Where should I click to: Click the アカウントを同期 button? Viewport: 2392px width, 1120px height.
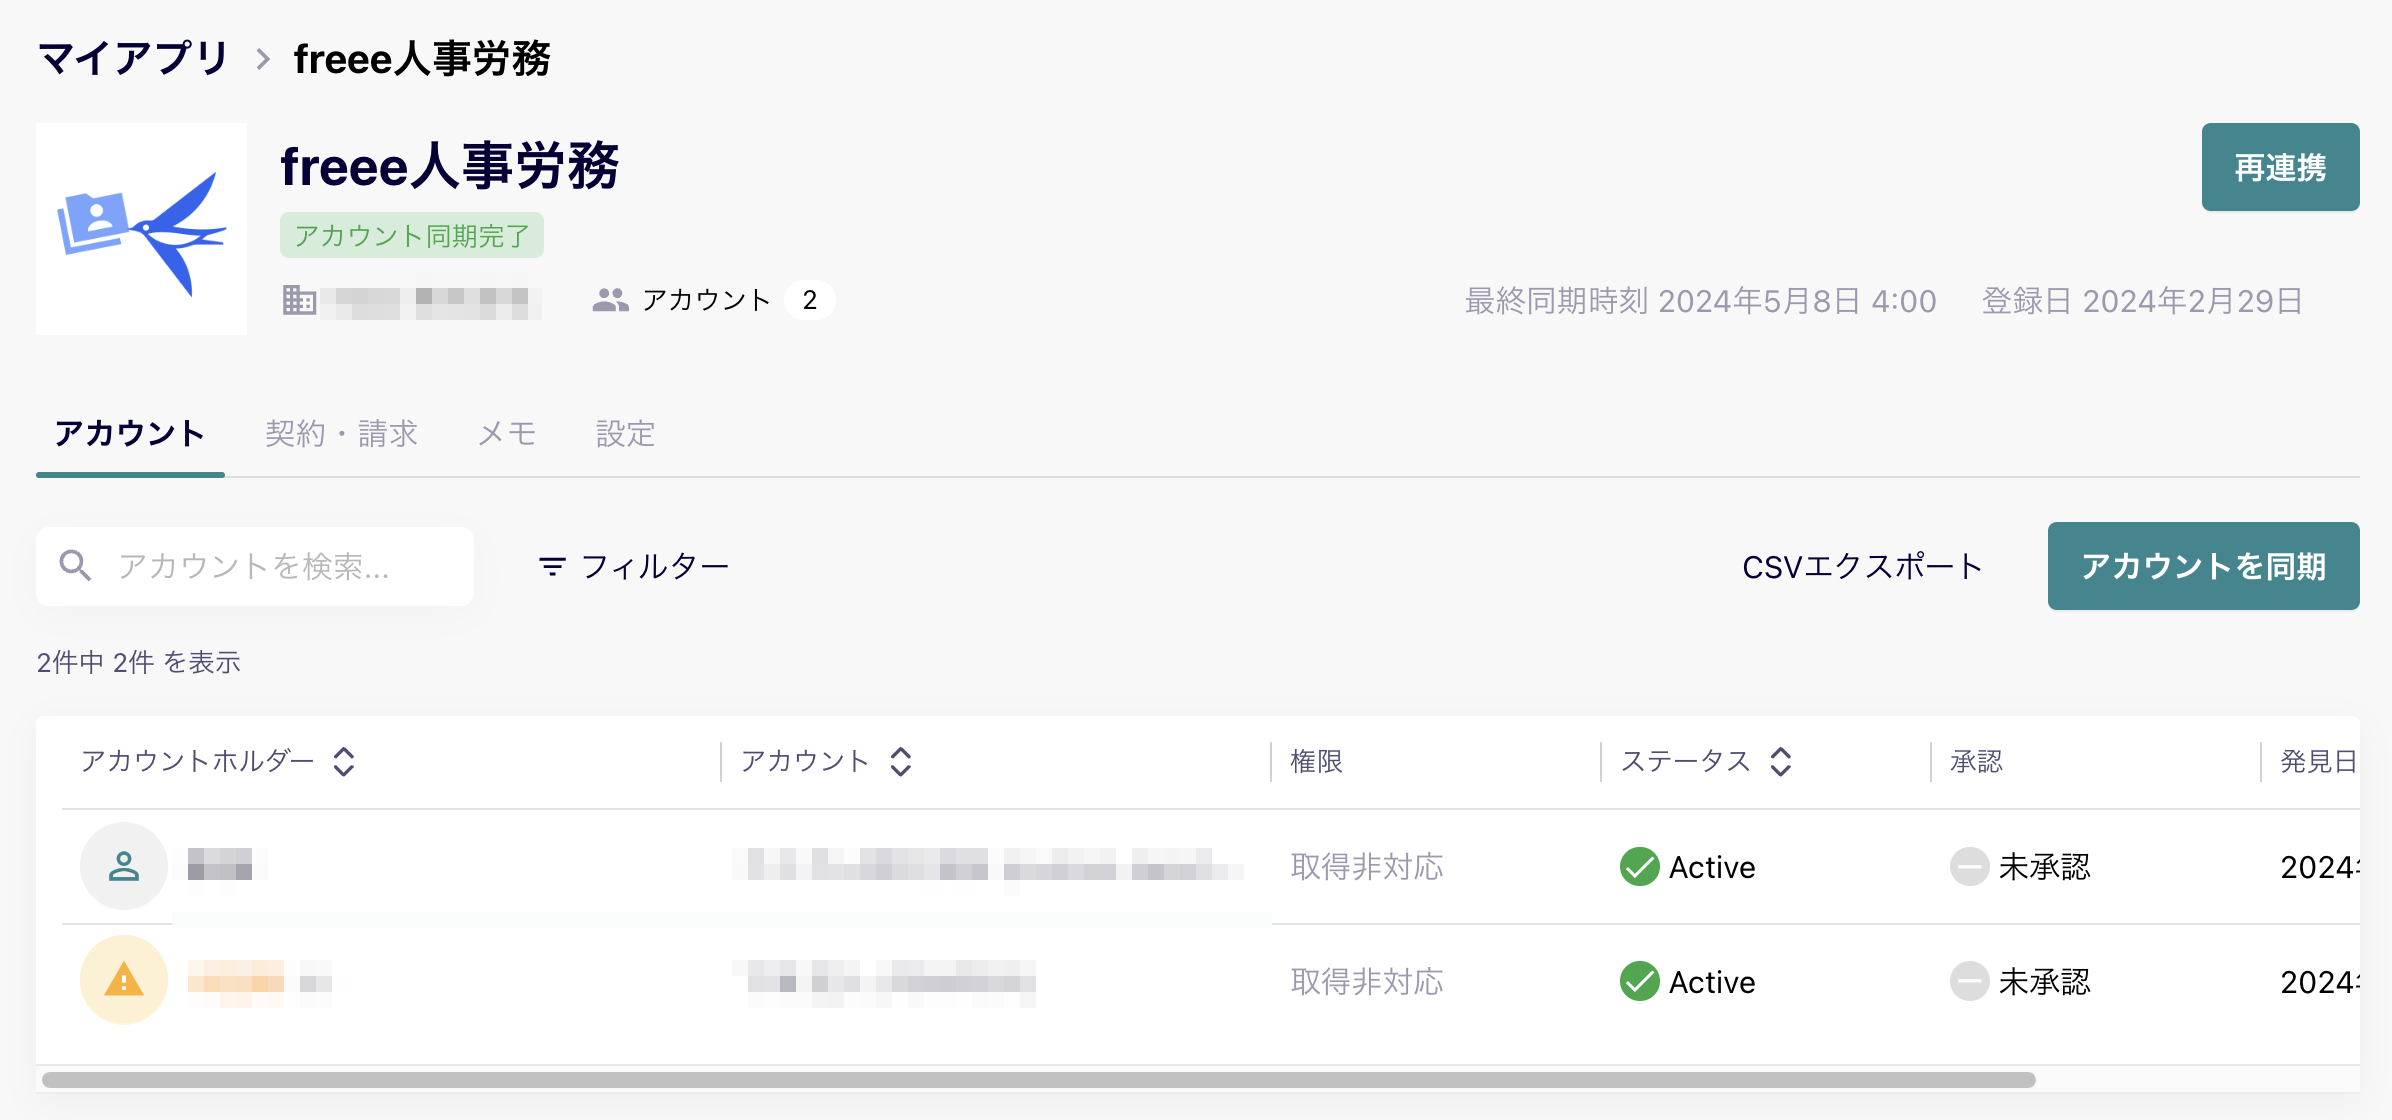[x=2203, y=566]
